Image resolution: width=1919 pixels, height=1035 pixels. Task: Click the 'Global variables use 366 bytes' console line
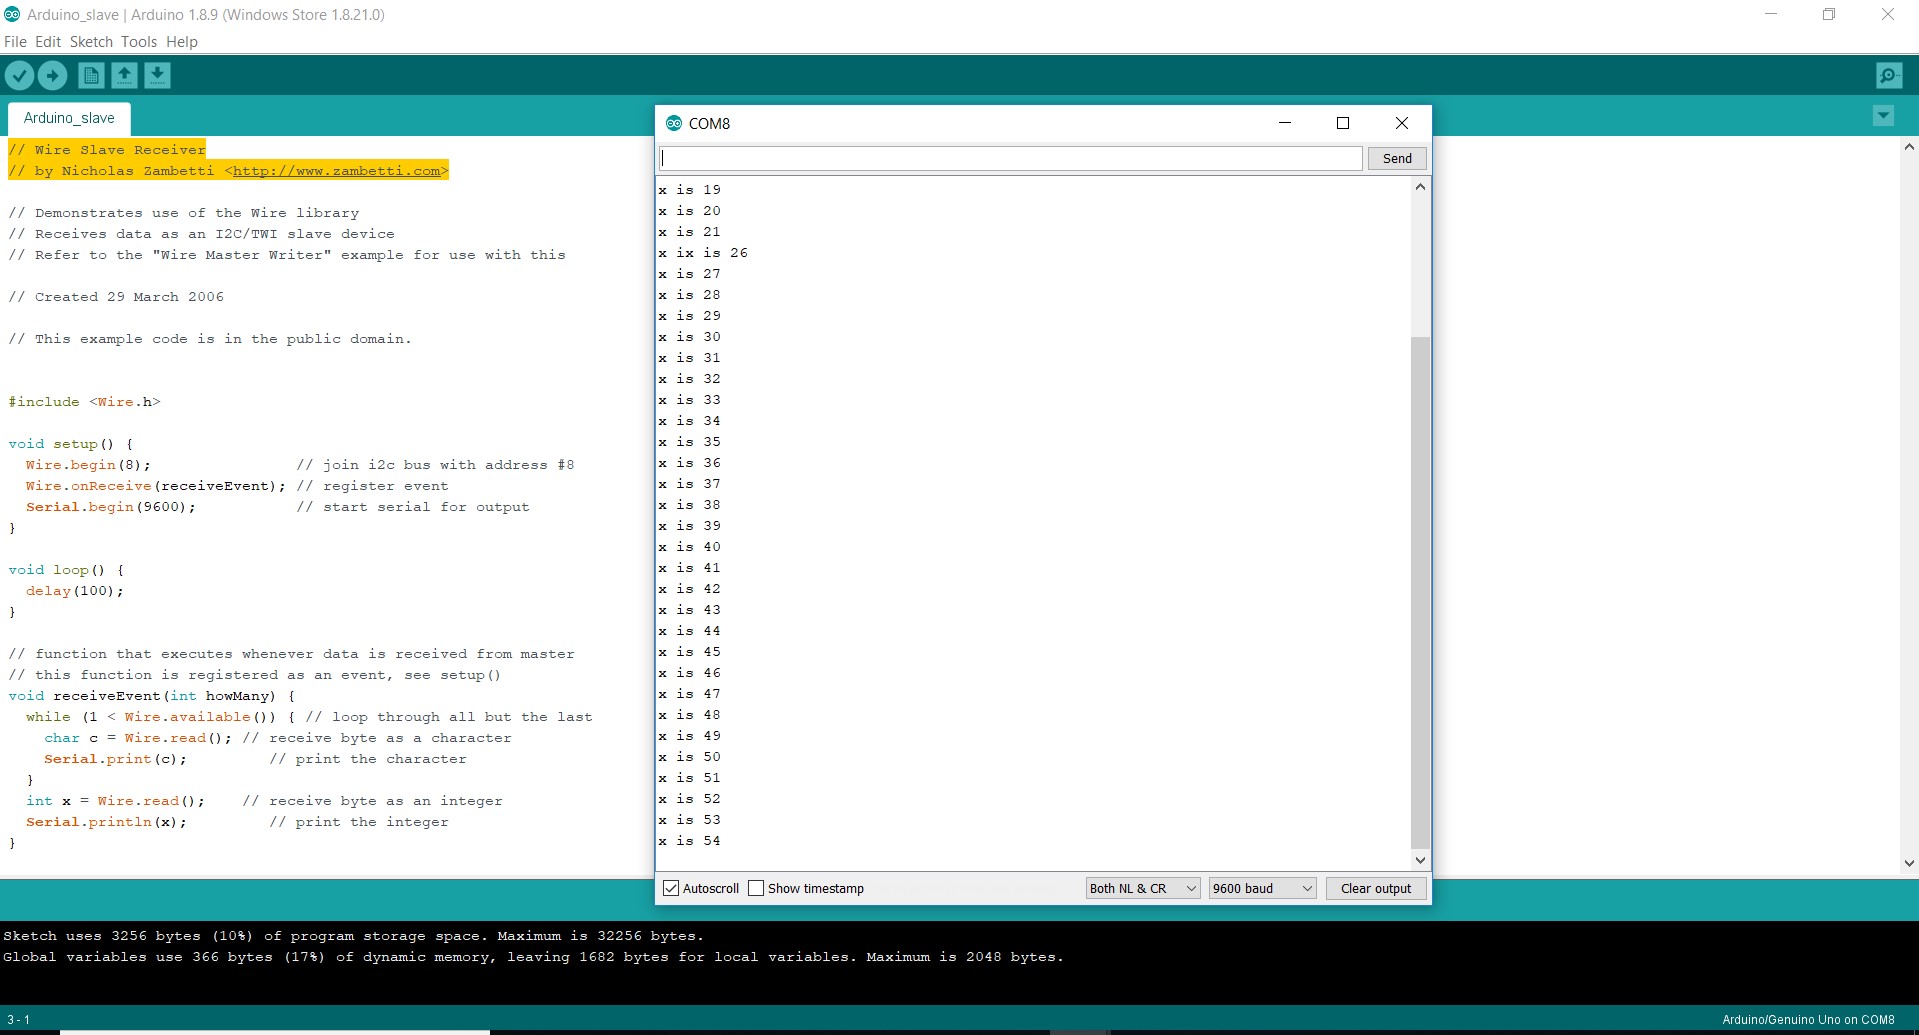point(533,957)
